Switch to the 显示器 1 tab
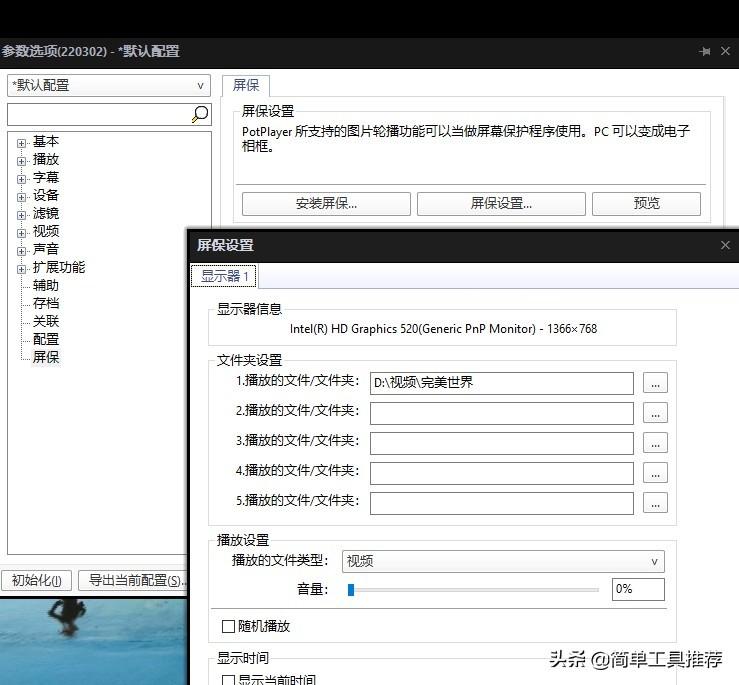 [x=224, y=276]
